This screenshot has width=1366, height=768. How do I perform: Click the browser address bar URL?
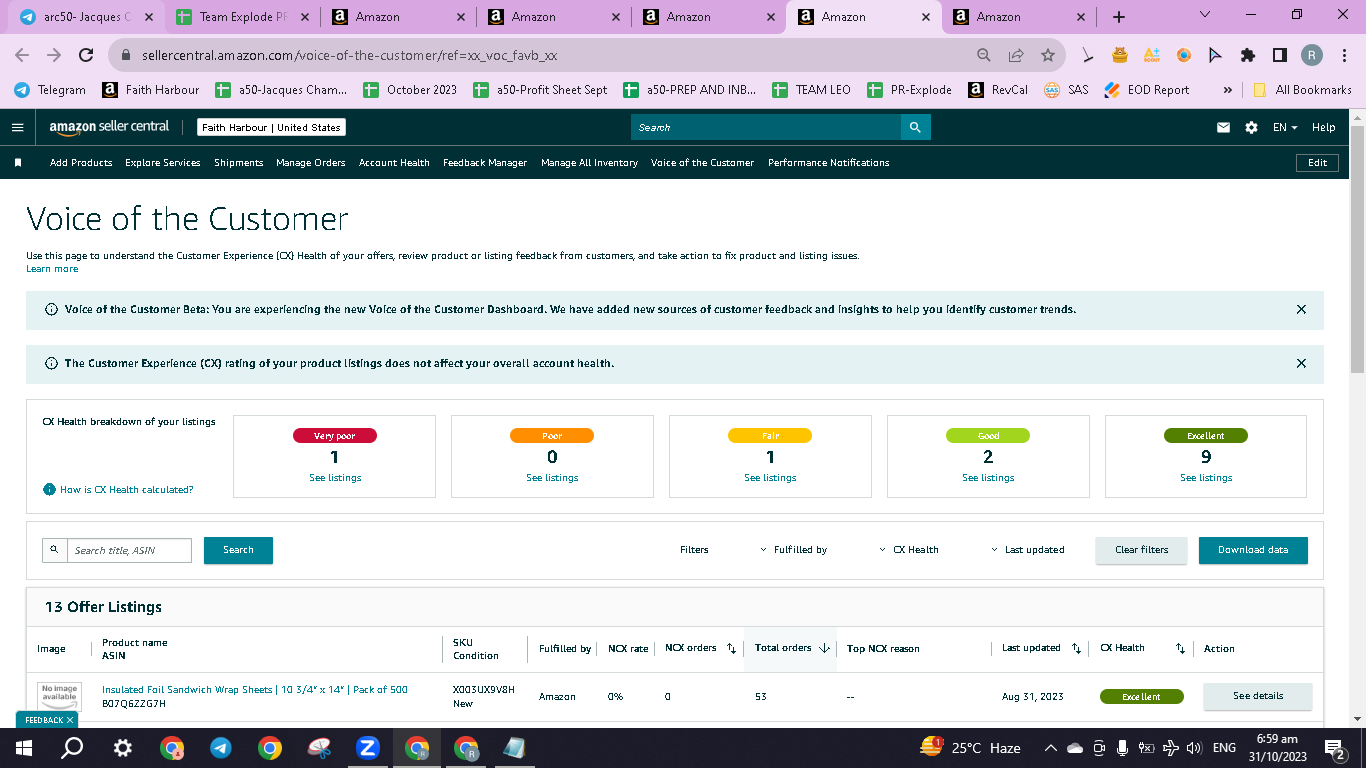(x=349, y=56)
